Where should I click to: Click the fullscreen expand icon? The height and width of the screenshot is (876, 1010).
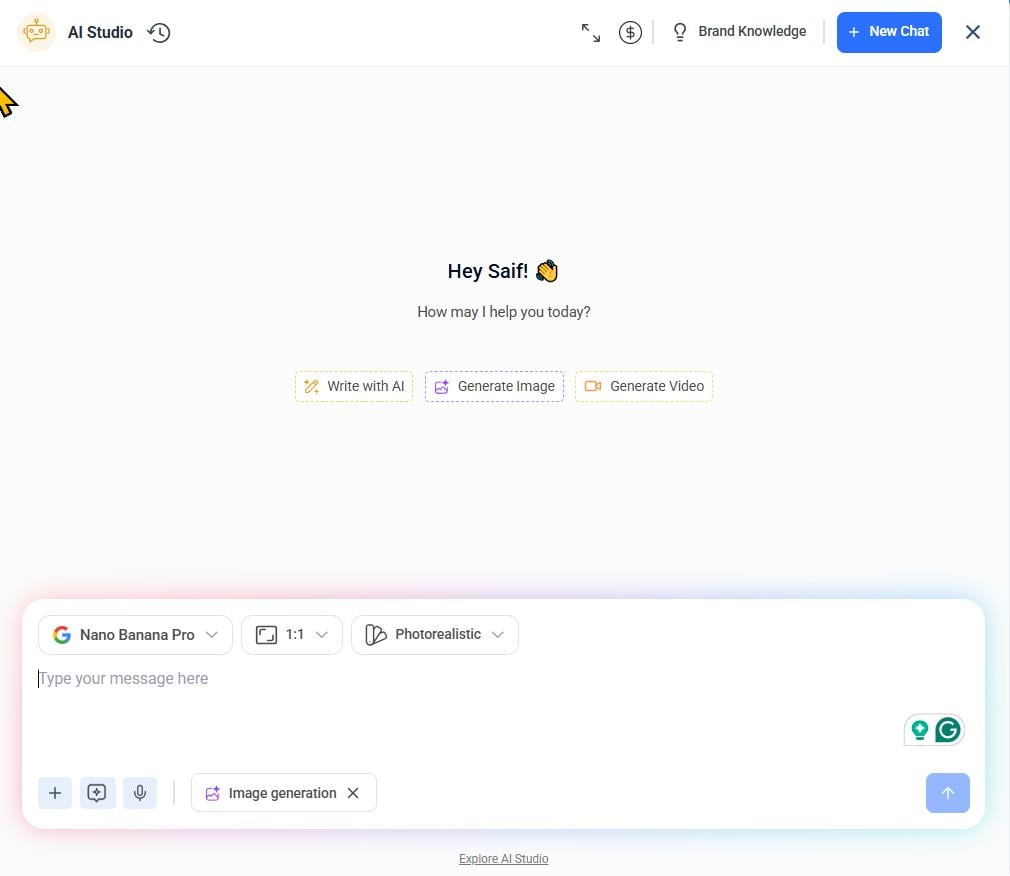(x=590, y=32)
